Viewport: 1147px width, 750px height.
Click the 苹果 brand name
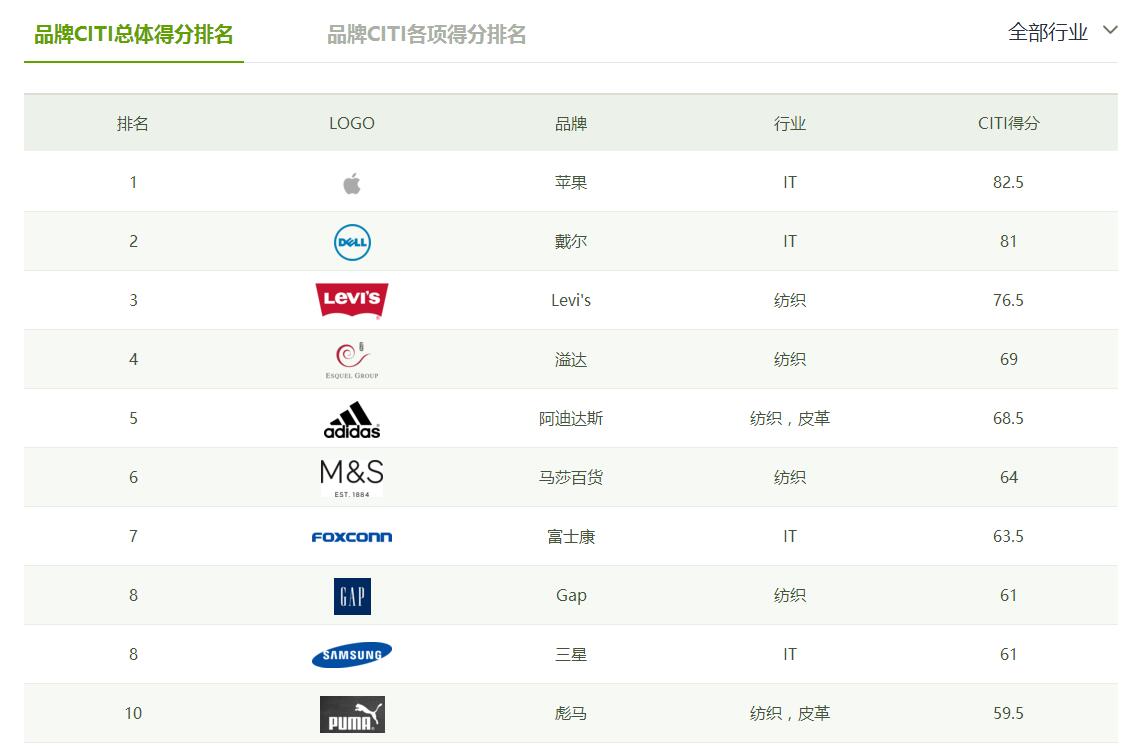571,182
